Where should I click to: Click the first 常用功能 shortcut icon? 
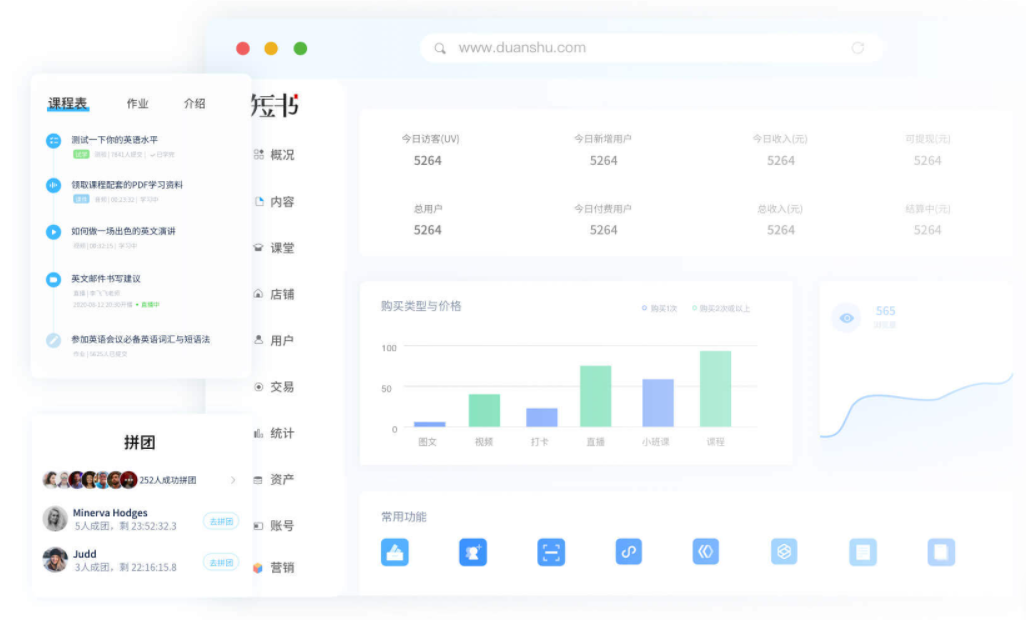click(395, 552)
